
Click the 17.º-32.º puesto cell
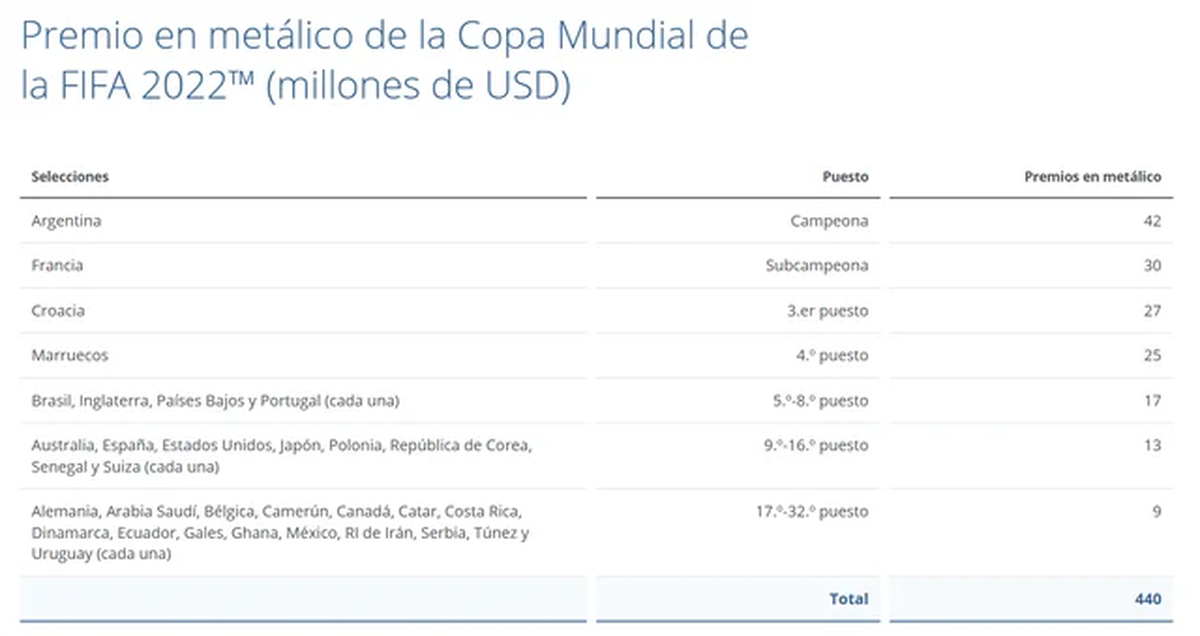812,511
